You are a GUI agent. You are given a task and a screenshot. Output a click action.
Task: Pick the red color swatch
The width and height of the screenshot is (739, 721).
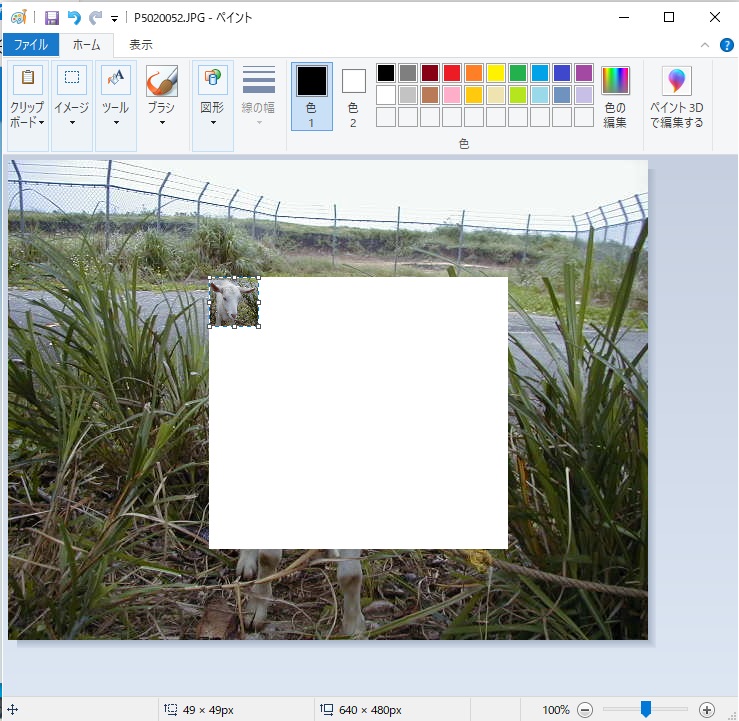[452, 73]
